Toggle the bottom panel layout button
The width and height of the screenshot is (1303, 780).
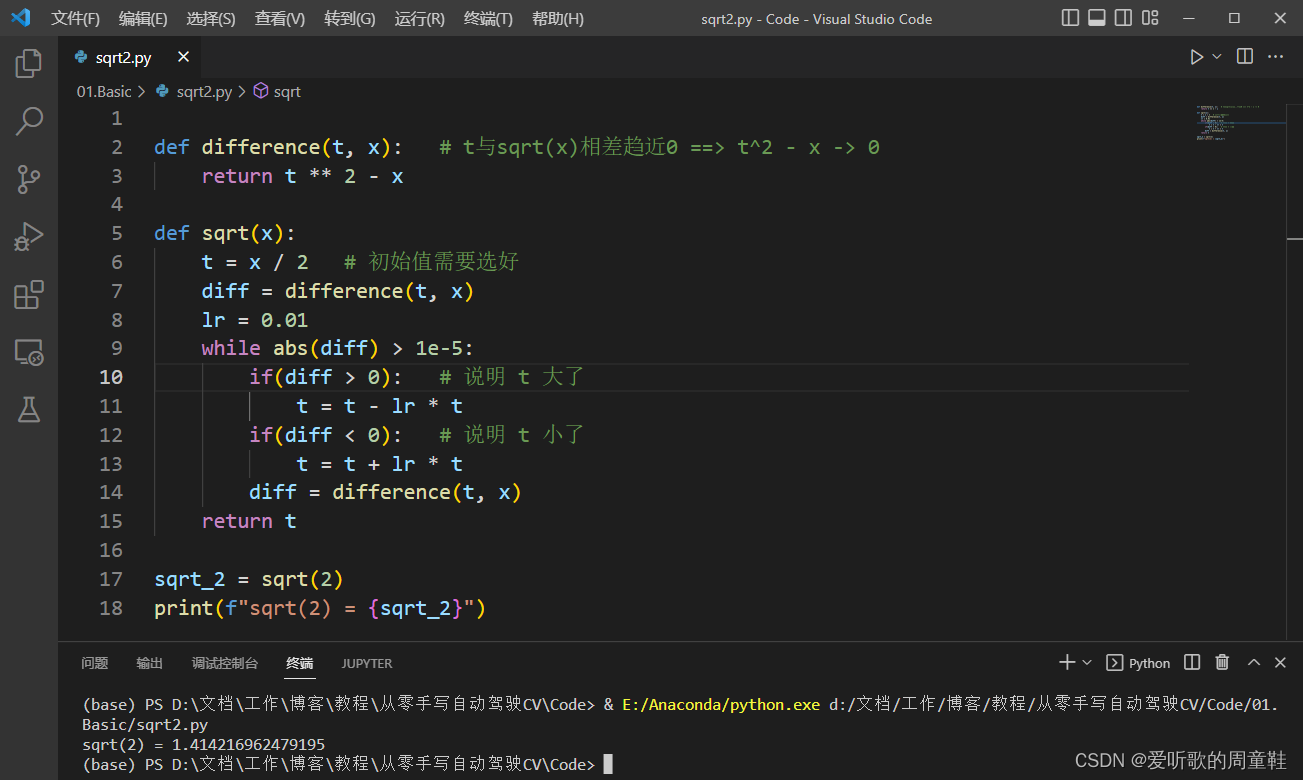[x=1097, y=18]
